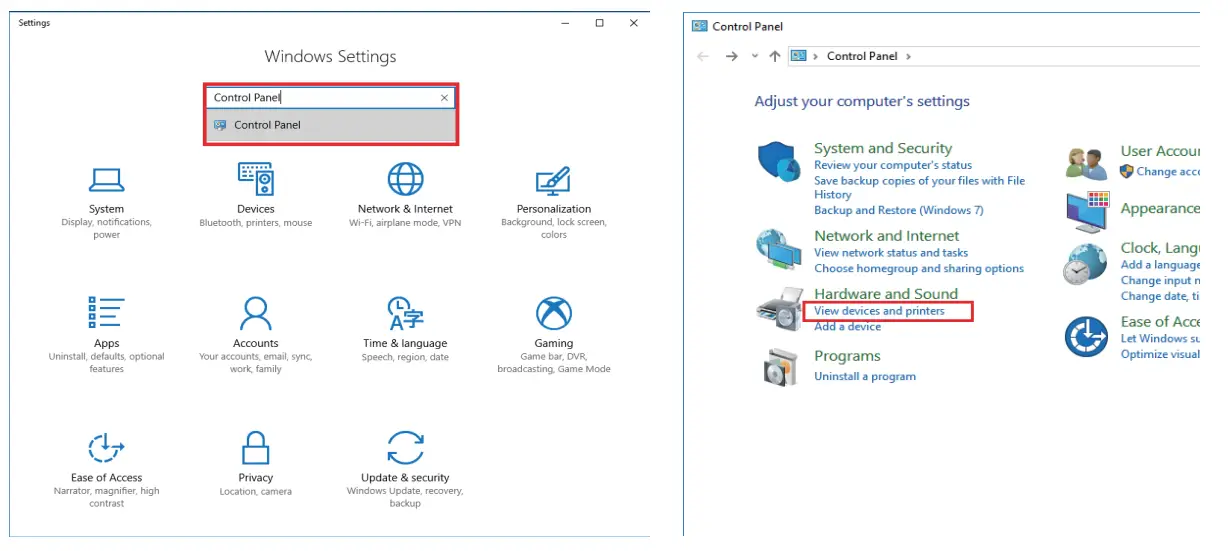Click the Ease of Access icon in Control Panel
The height and width of the screenshot is (551, 1228).
click(1086, 337)
